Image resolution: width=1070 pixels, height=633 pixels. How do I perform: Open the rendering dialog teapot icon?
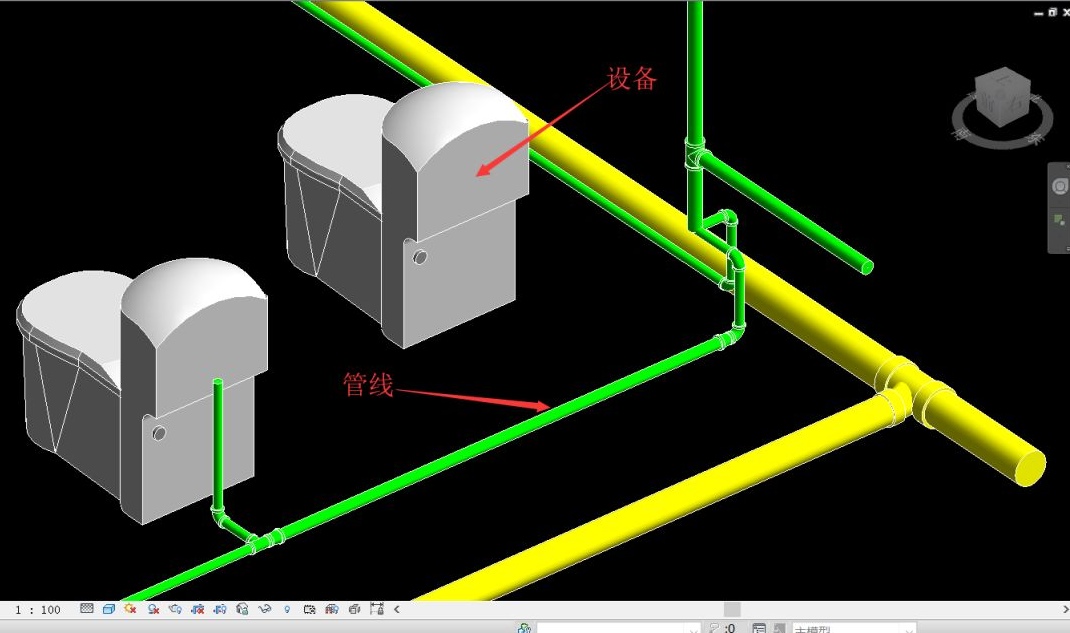point(175,609)
